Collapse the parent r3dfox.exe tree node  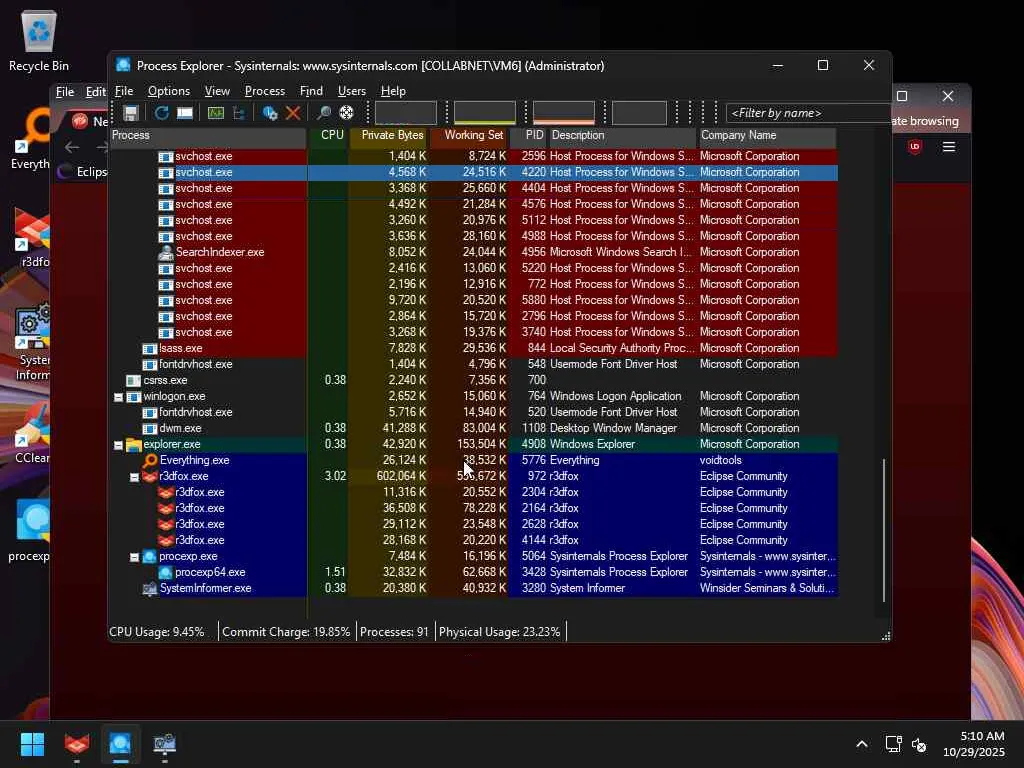point(134,477)
